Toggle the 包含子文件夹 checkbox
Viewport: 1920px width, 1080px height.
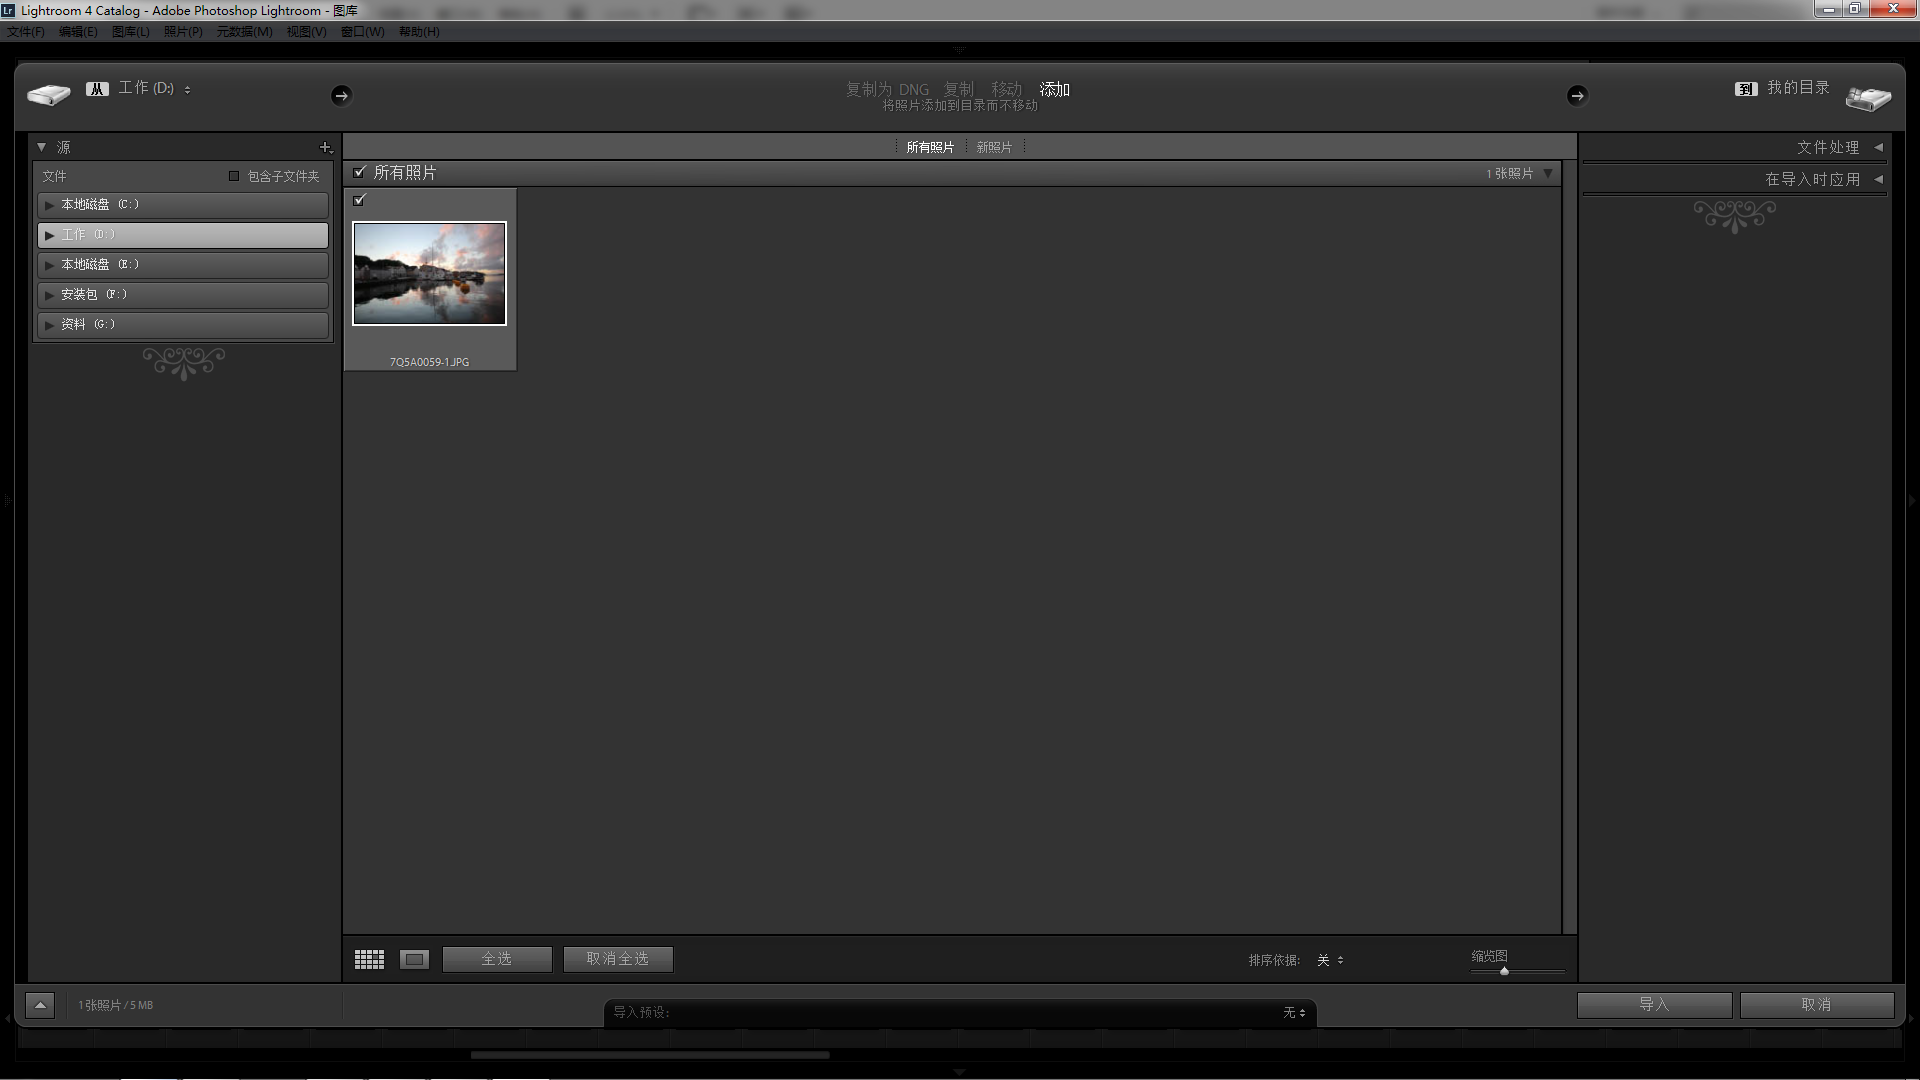tap(234, 176)
